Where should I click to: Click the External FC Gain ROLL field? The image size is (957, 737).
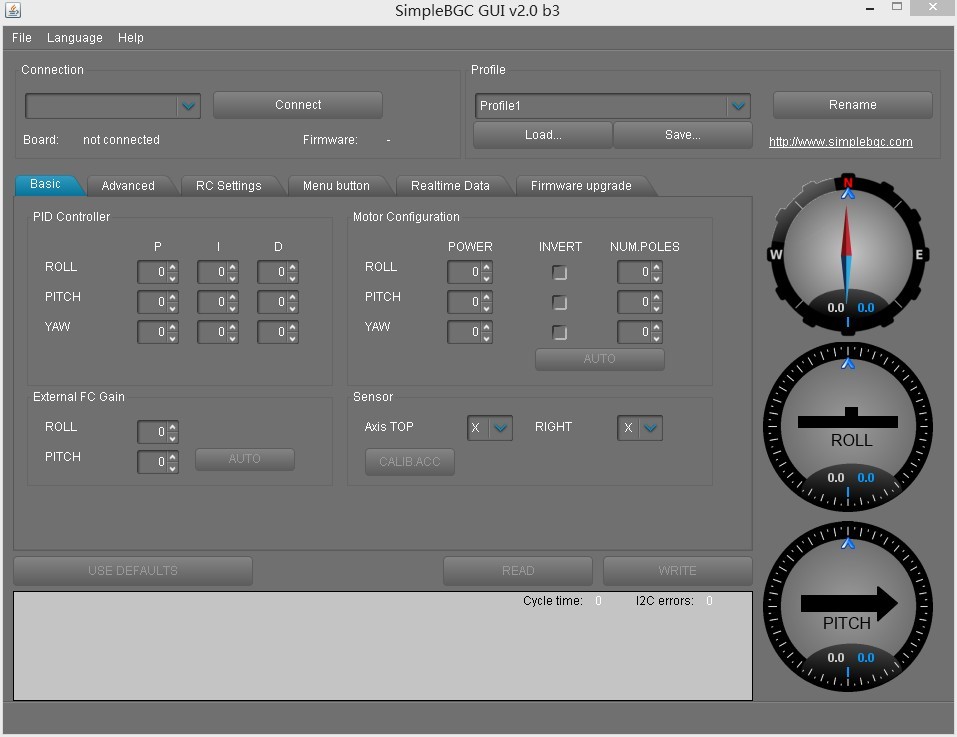coord(152,432)
